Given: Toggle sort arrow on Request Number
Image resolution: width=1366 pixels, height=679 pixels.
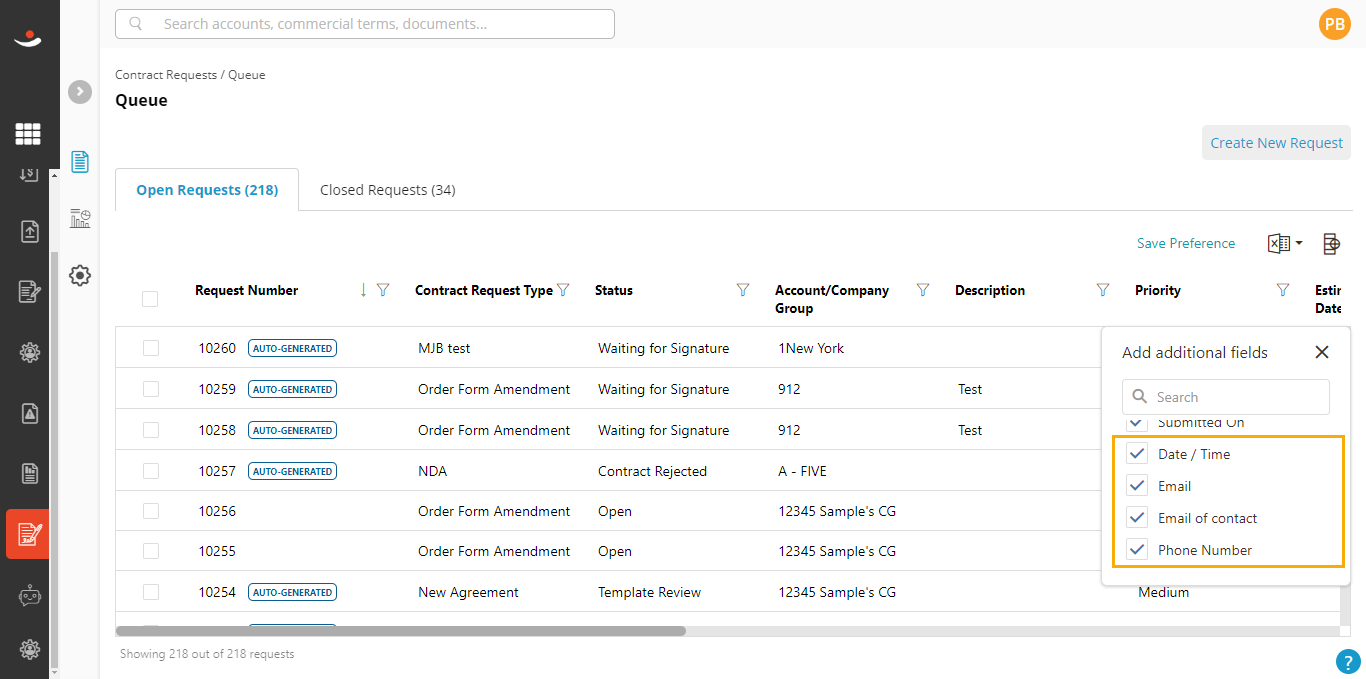Looking at the screenshot, I should (x=363, y=290).
